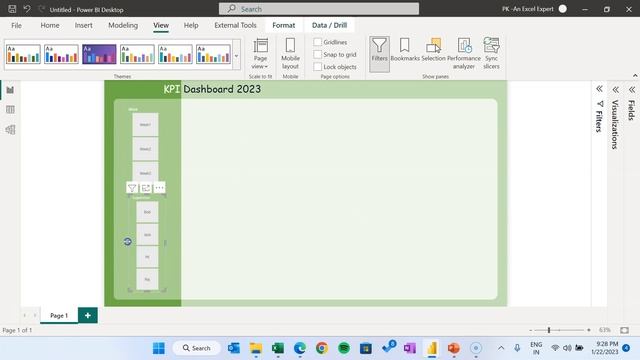
Task: Click the title bar Search box
Action: (319, 9)
